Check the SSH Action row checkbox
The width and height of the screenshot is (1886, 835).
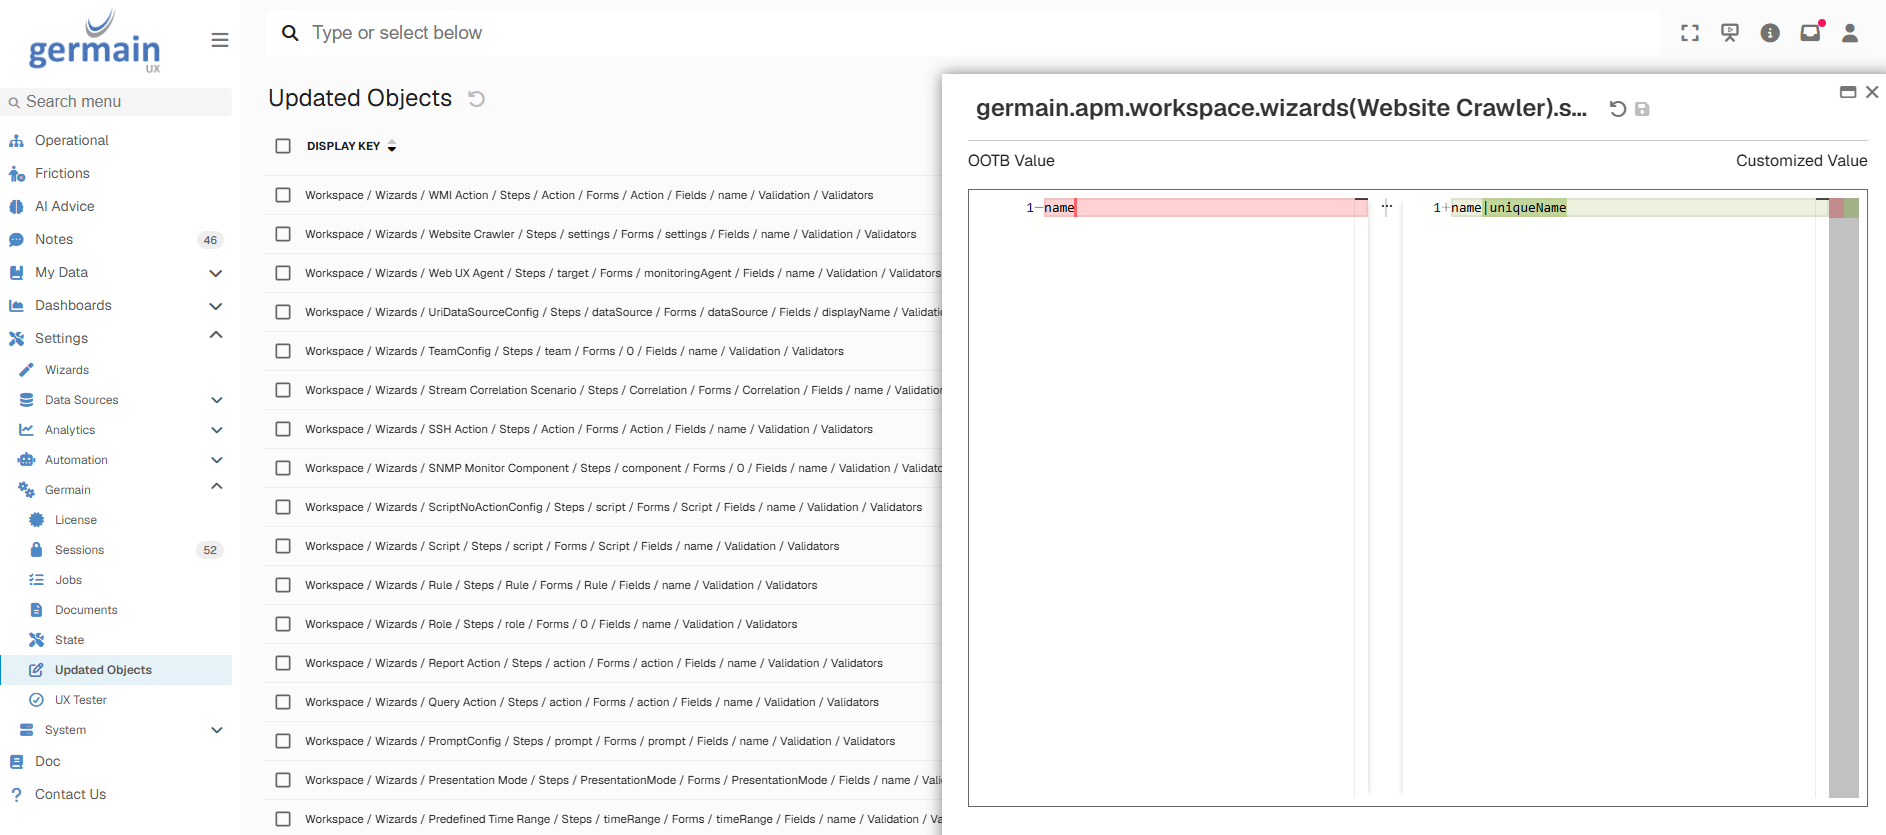[x=283, y=429]
